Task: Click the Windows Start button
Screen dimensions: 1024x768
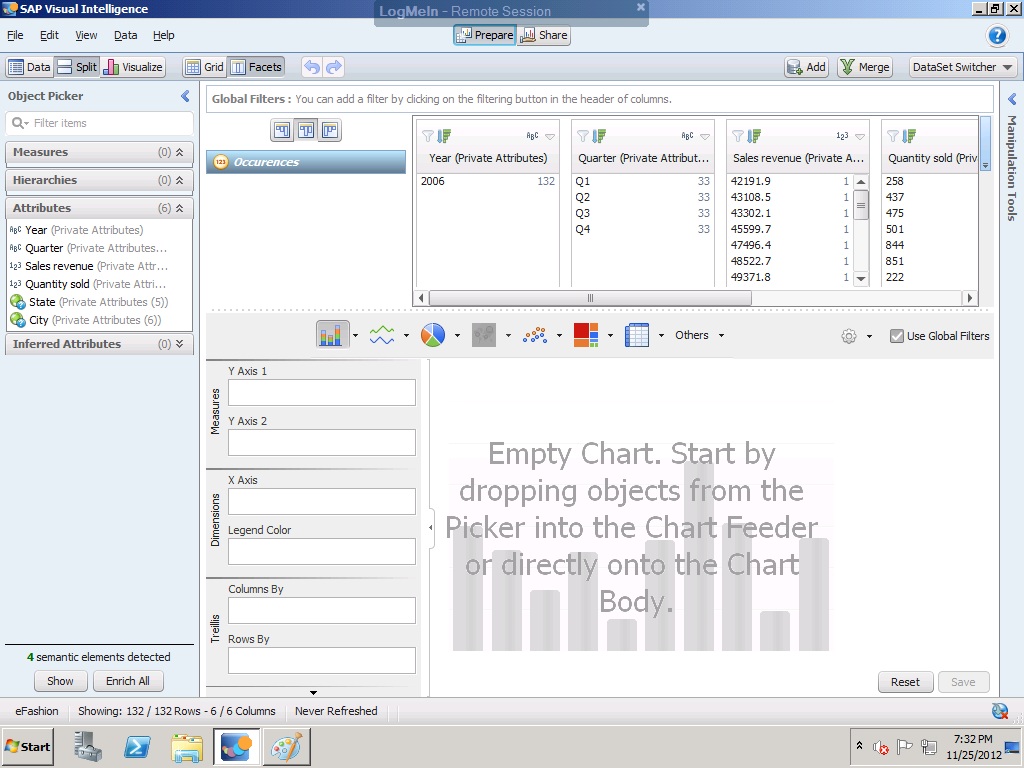Action: [x=28, y=746]
